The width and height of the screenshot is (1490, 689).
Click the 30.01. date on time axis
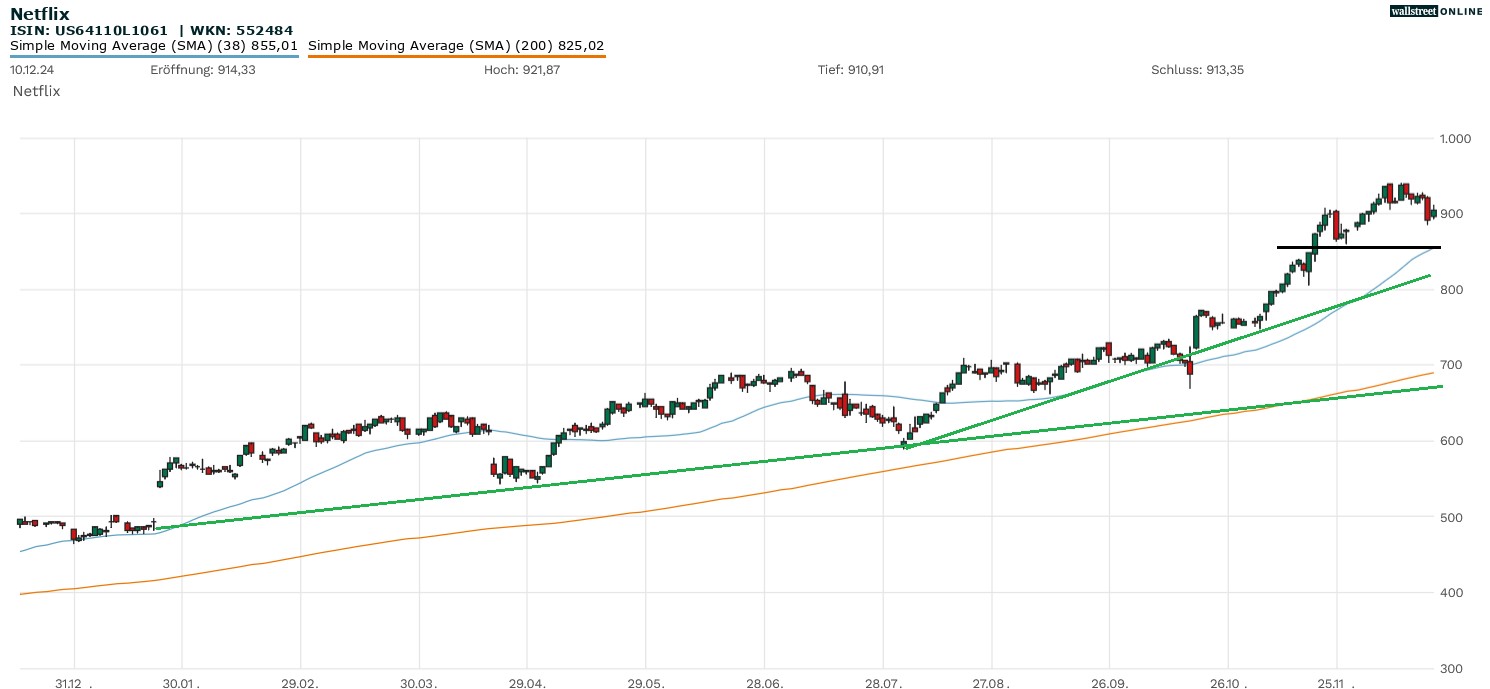(181, 684)
